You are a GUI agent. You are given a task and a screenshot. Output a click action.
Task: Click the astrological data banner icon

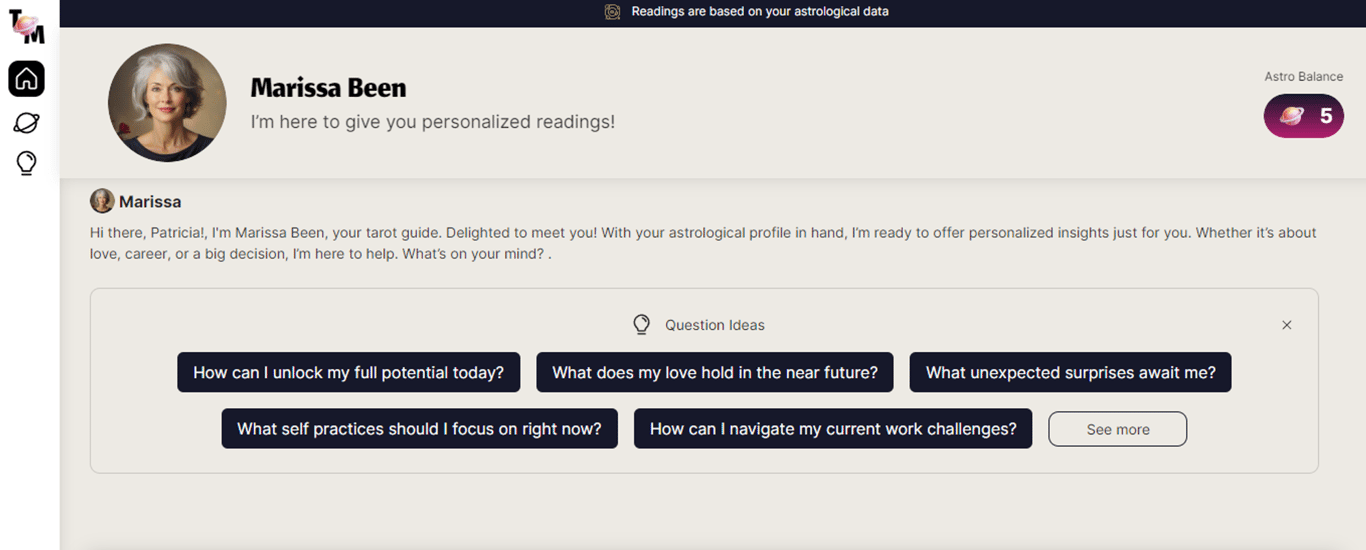click(612, 12)
